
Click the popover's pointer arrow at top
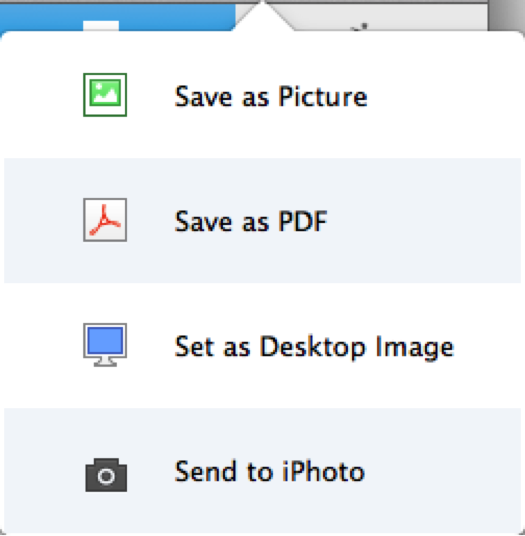click(262, 16)
